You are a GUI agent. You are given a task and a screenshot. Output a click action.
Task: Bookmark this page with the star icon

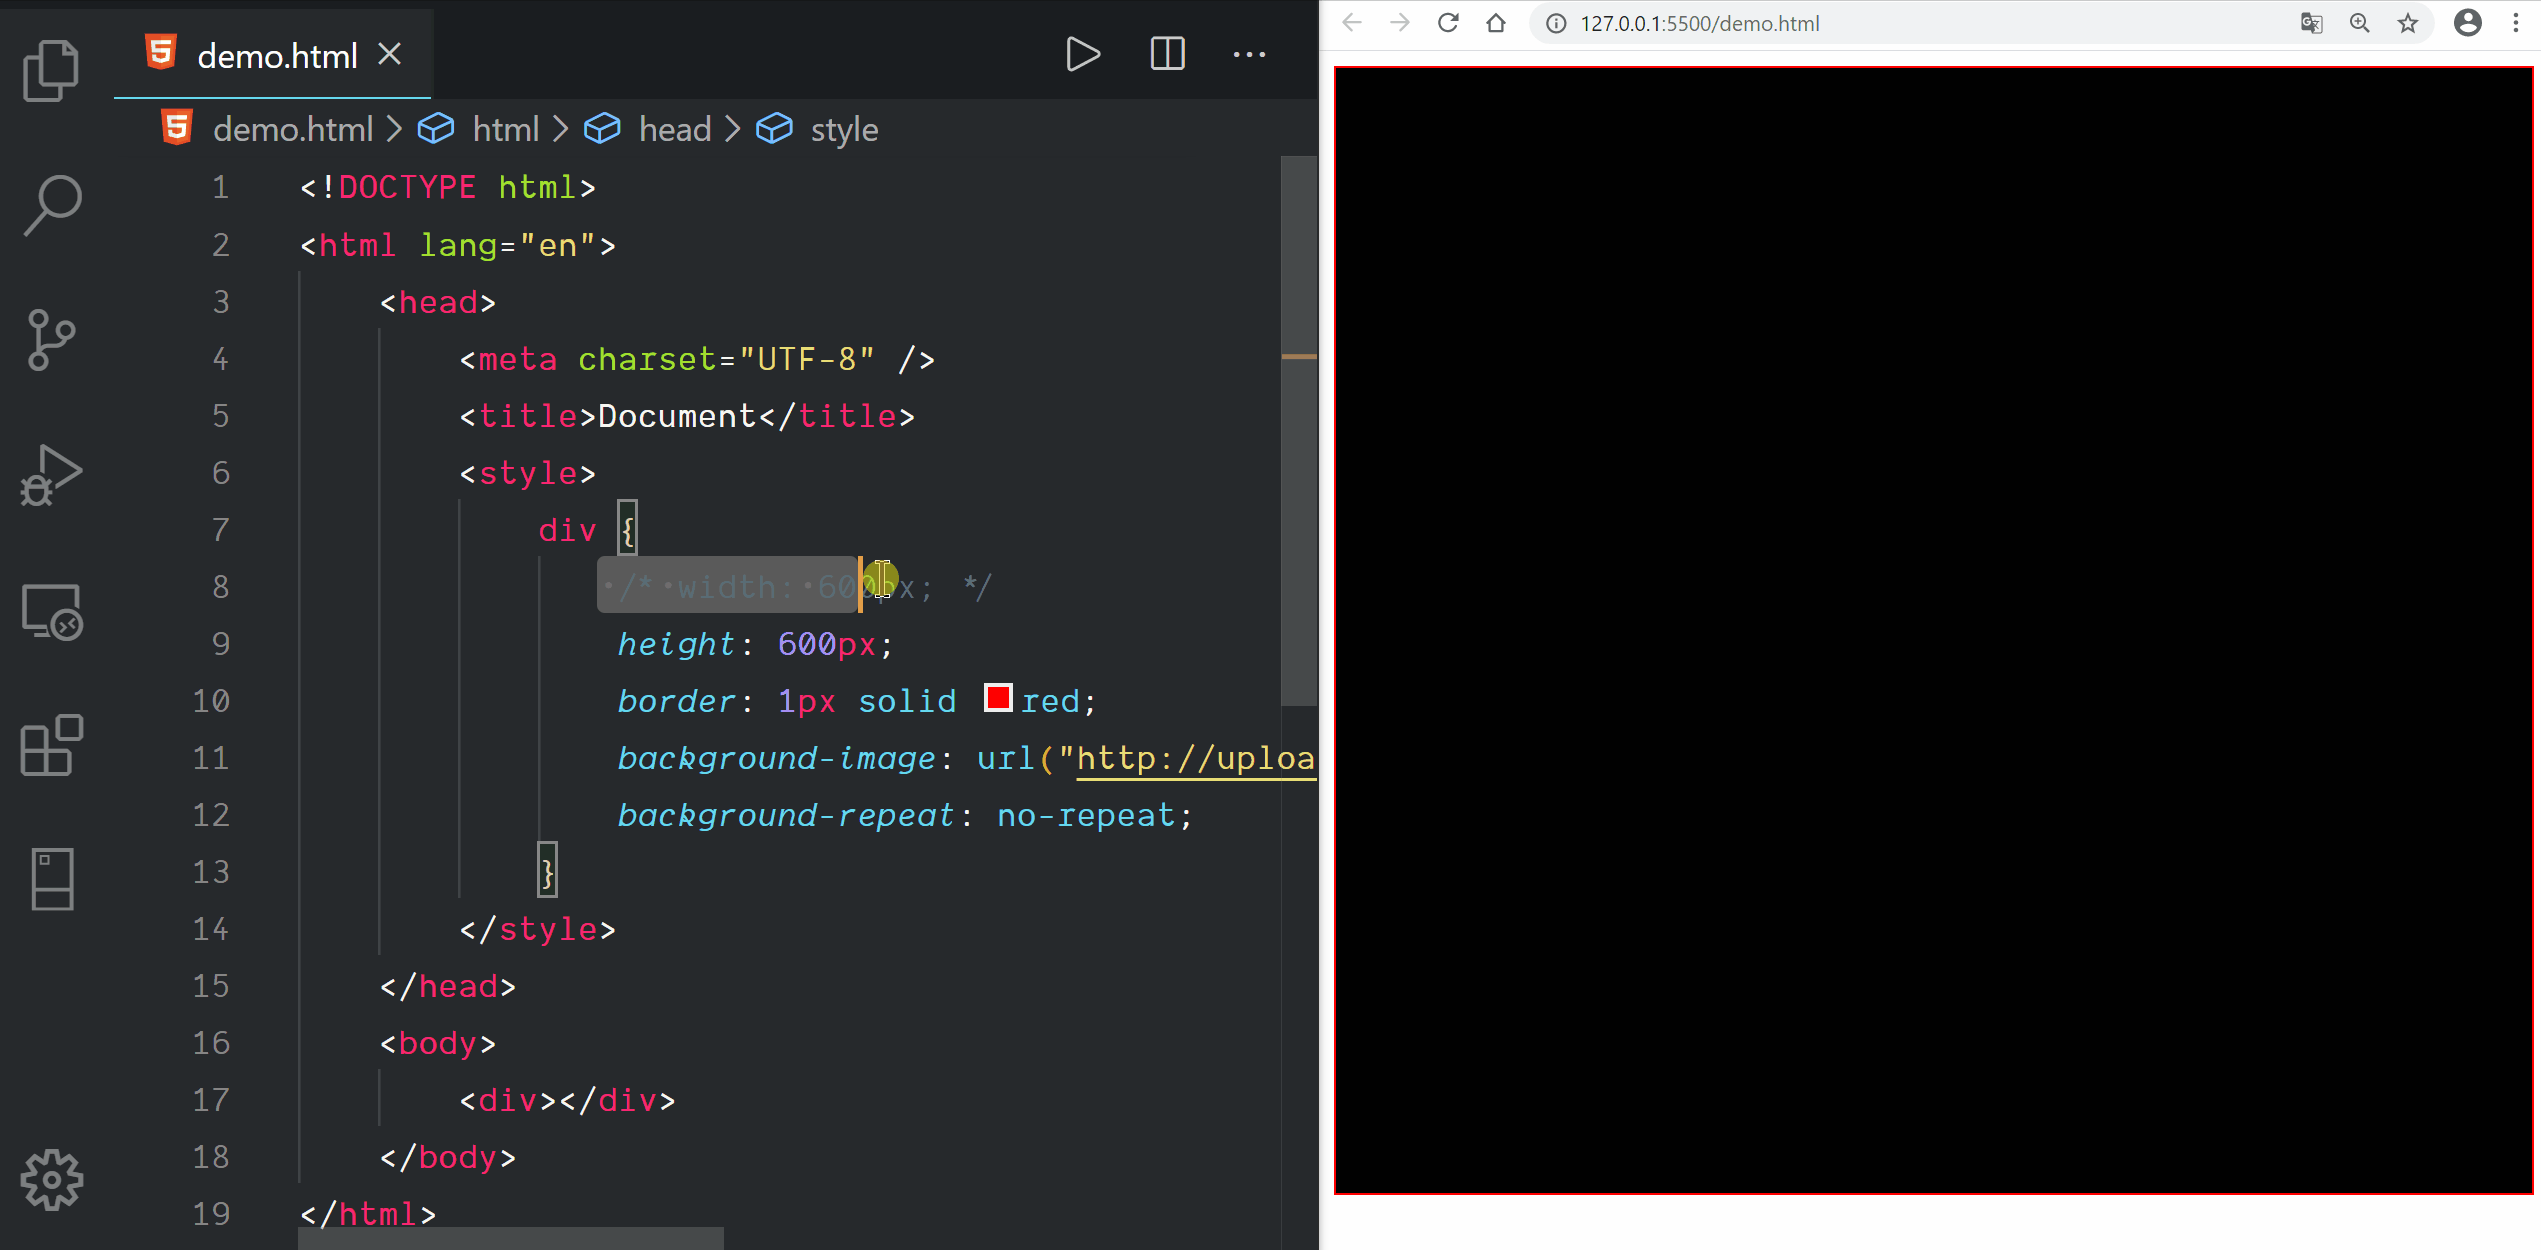(2408, 23)
